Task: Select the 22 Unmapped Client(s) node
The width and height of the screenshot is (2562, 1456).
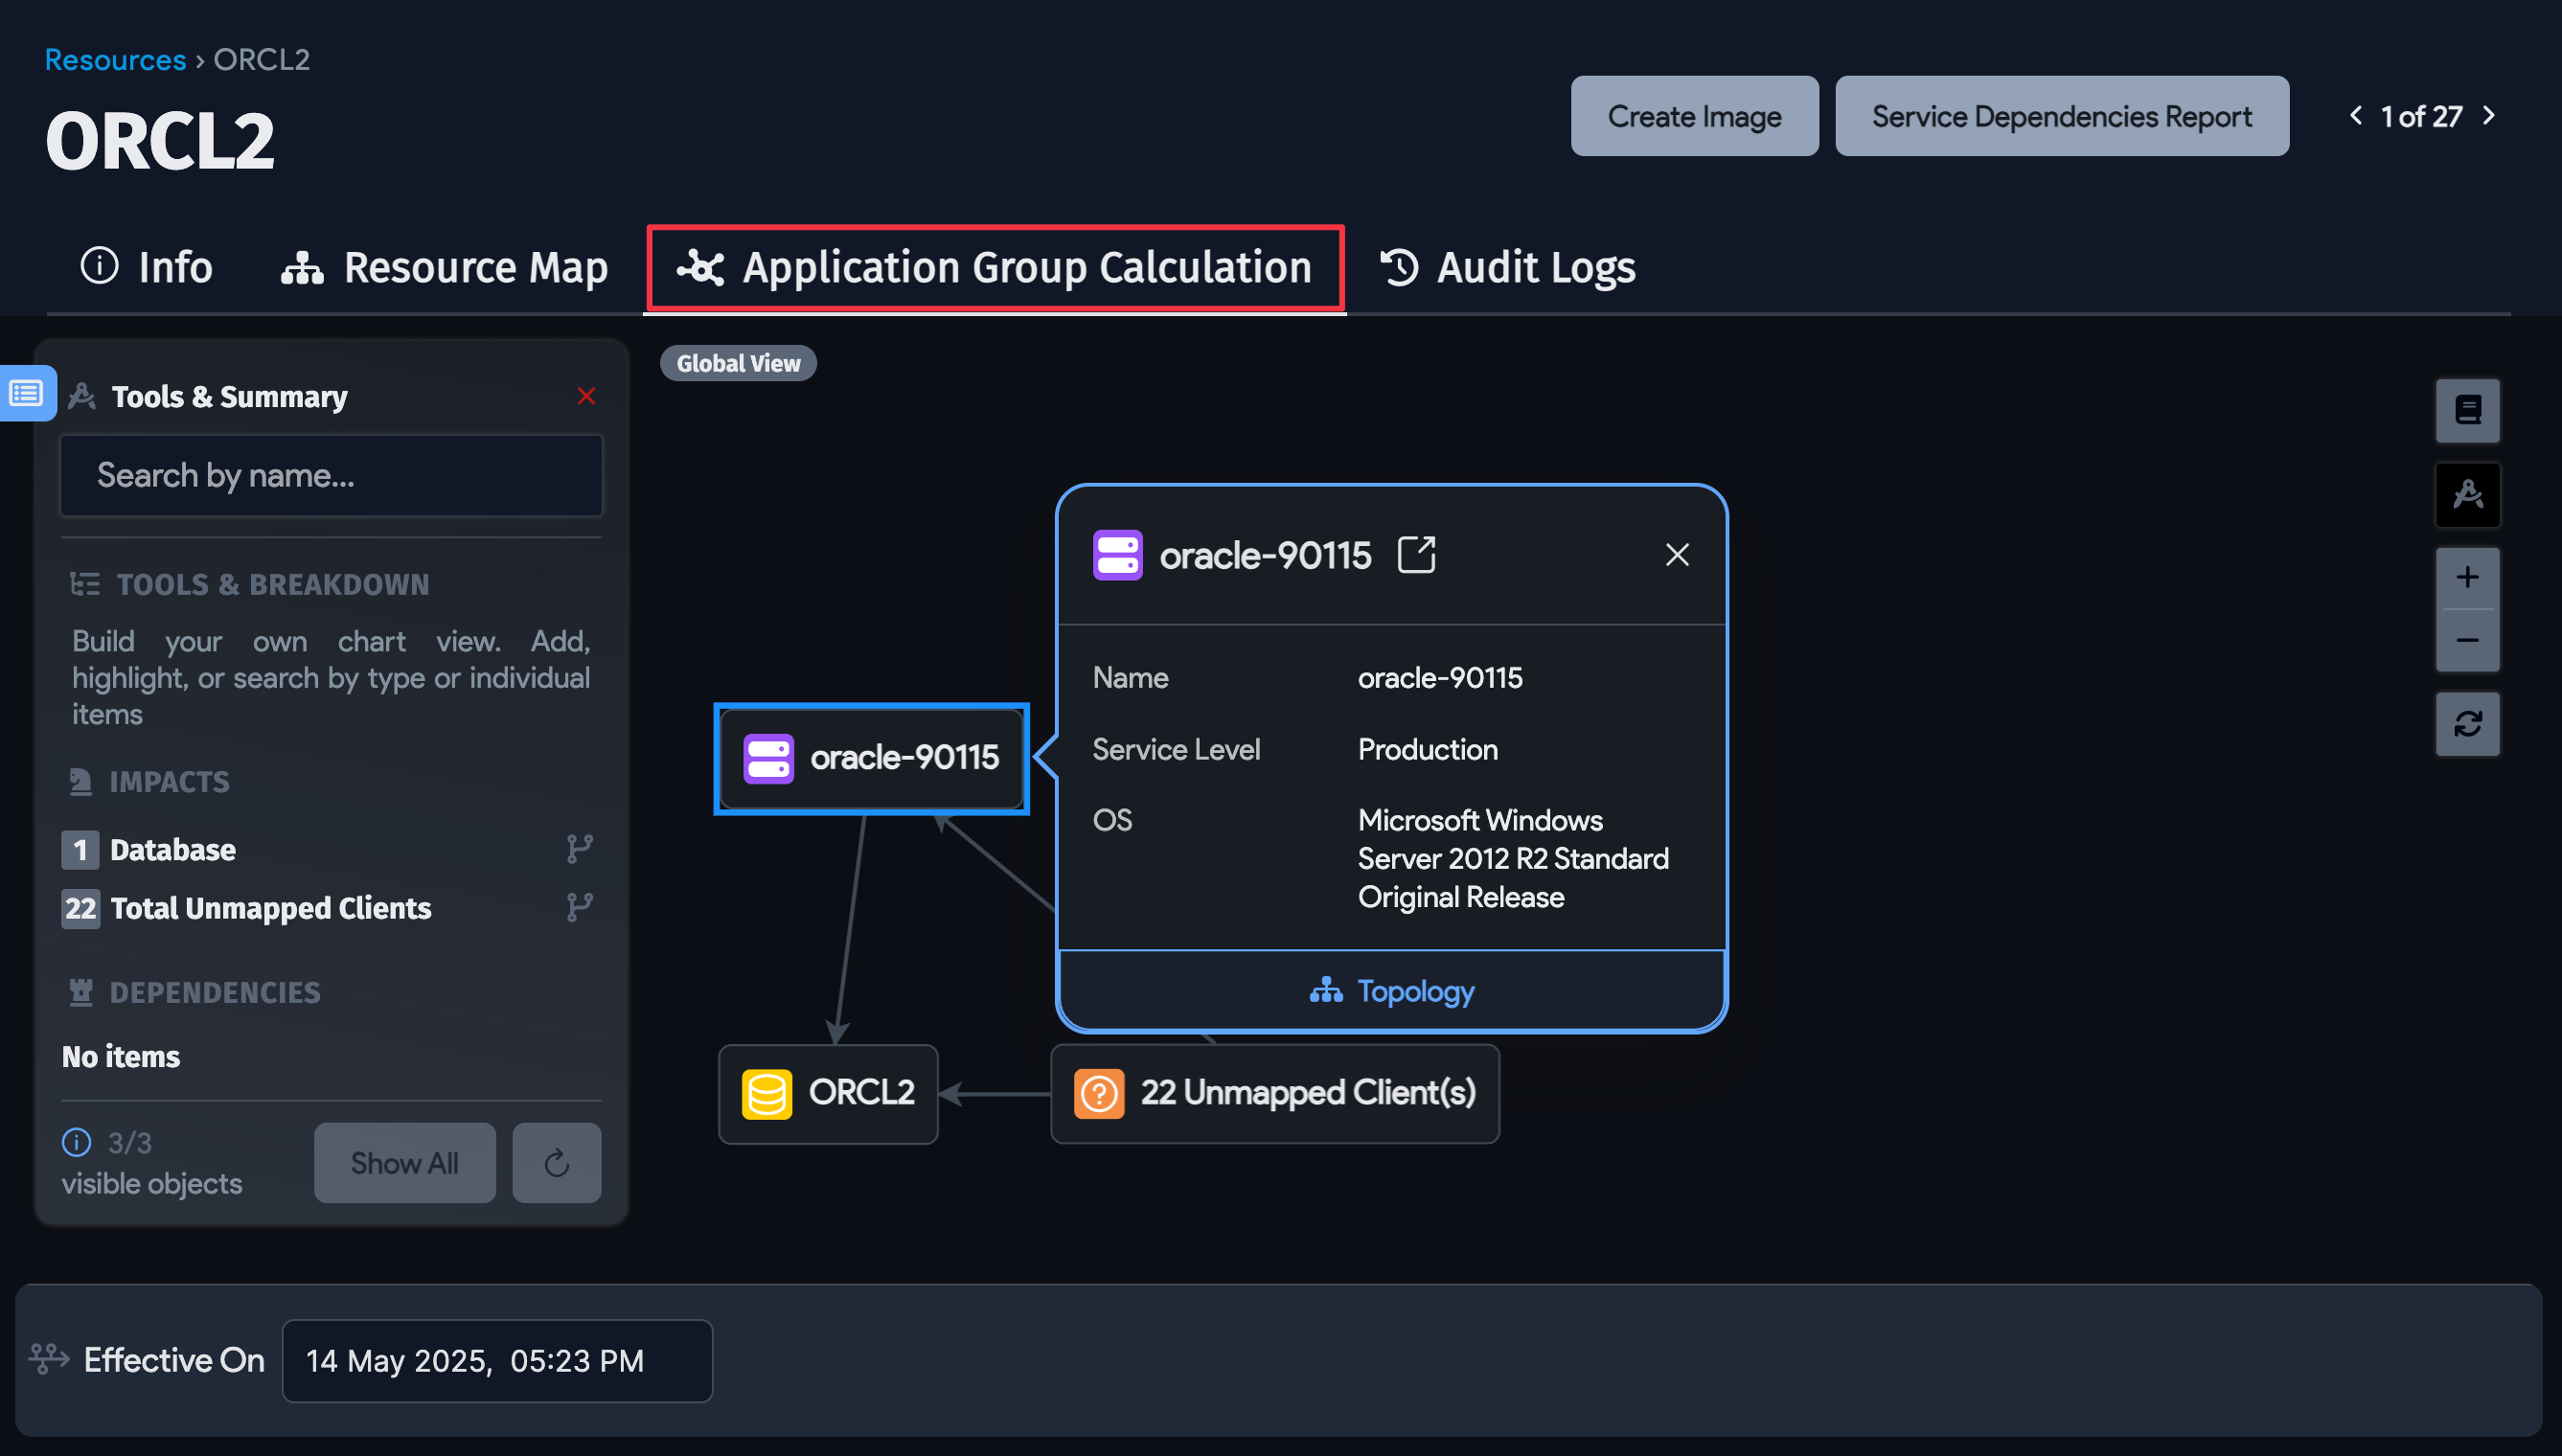Action: [1274, 1093]
